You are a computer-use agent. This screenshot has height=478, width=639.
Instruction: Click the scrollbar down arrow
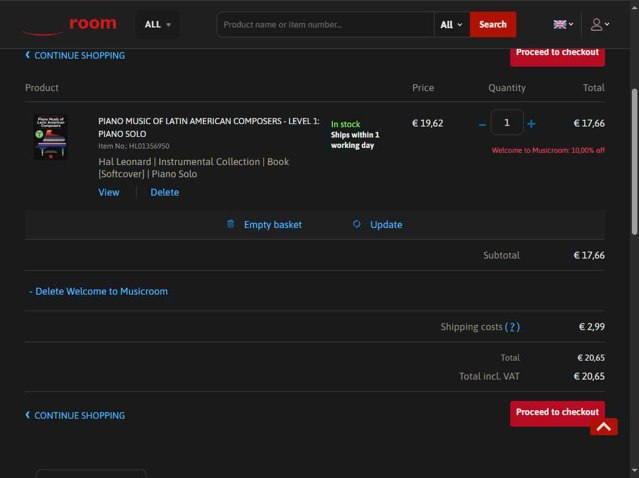coord(635,472)
